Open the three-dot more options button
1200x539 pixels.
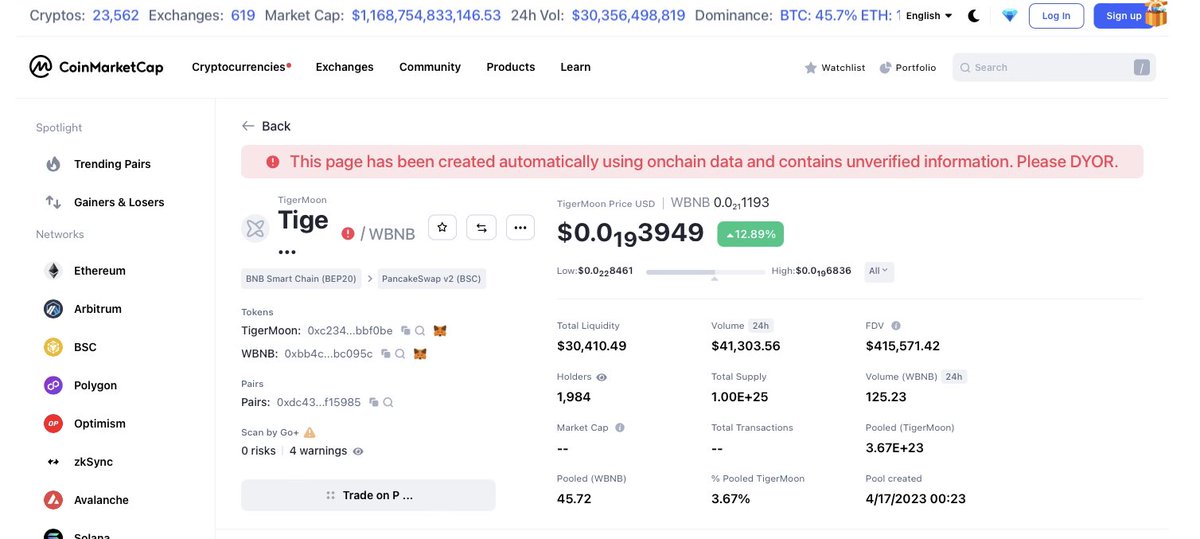(x=520, y=228)
